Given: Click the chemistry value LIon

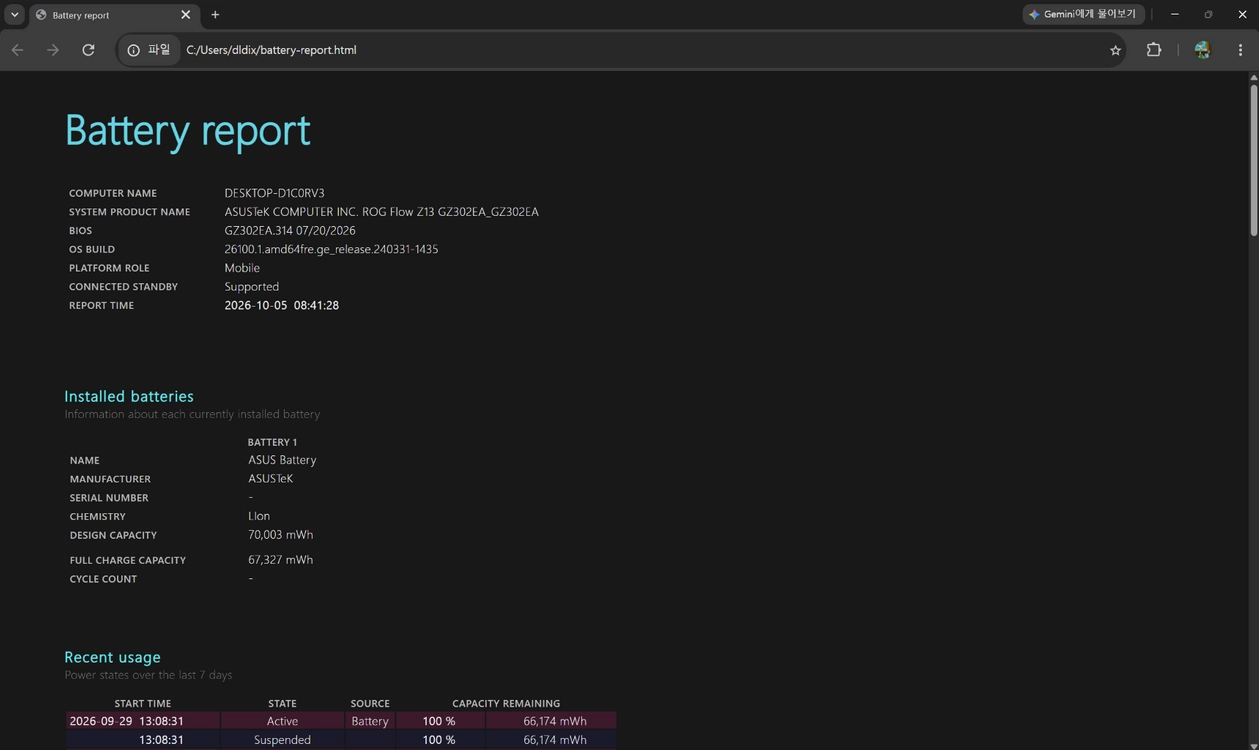Looking at the screenshot, I should 259,516.
